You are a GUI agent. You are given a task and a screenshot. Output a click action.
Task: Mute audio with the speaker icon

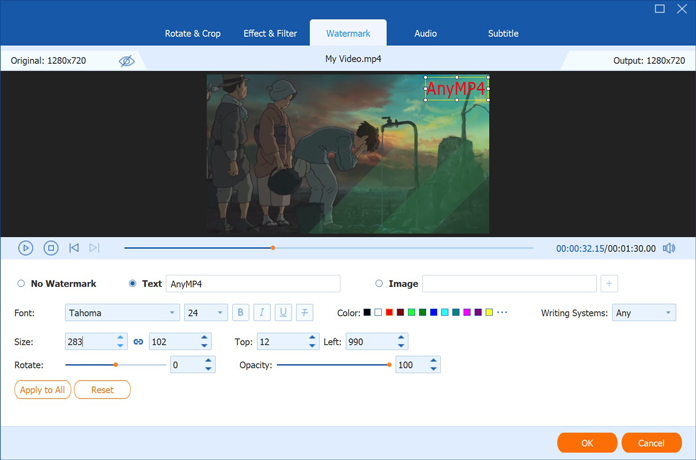(x=669, y=248)
